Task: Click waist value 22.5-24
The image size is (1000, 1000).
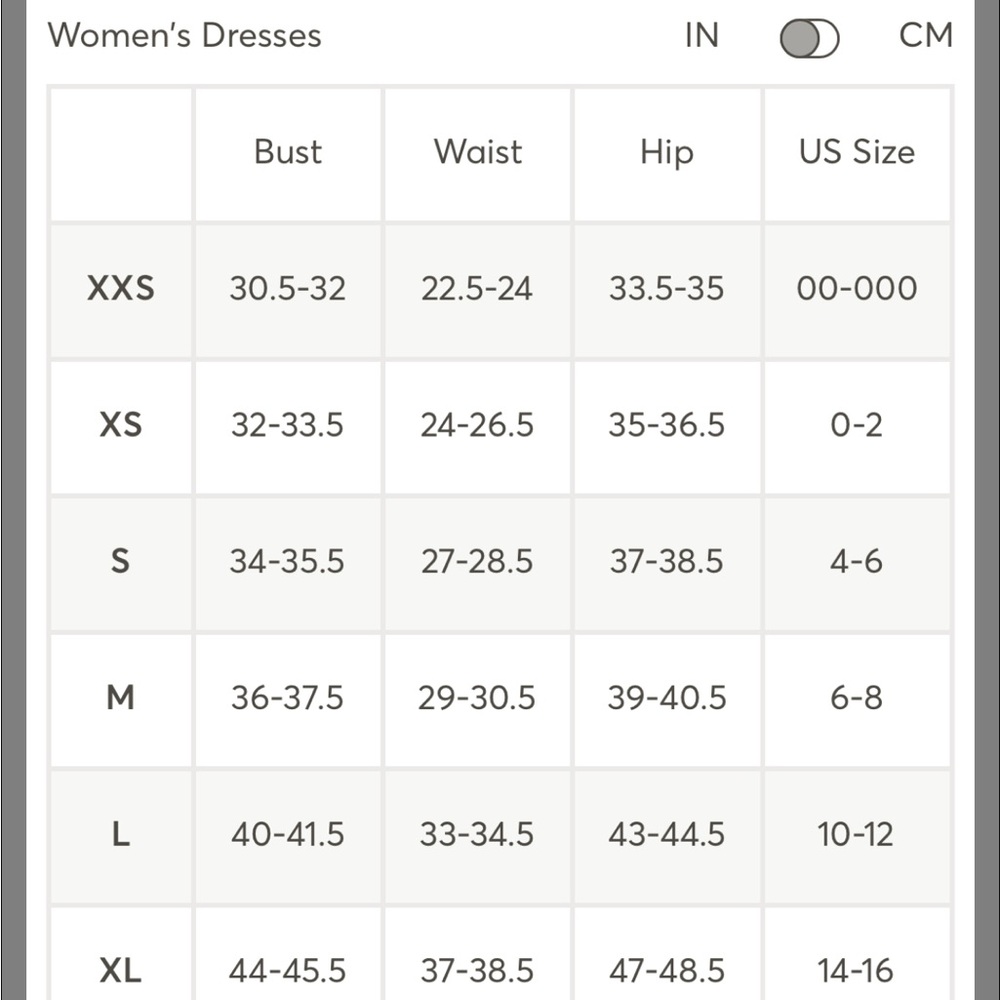Action: [476, 288]
